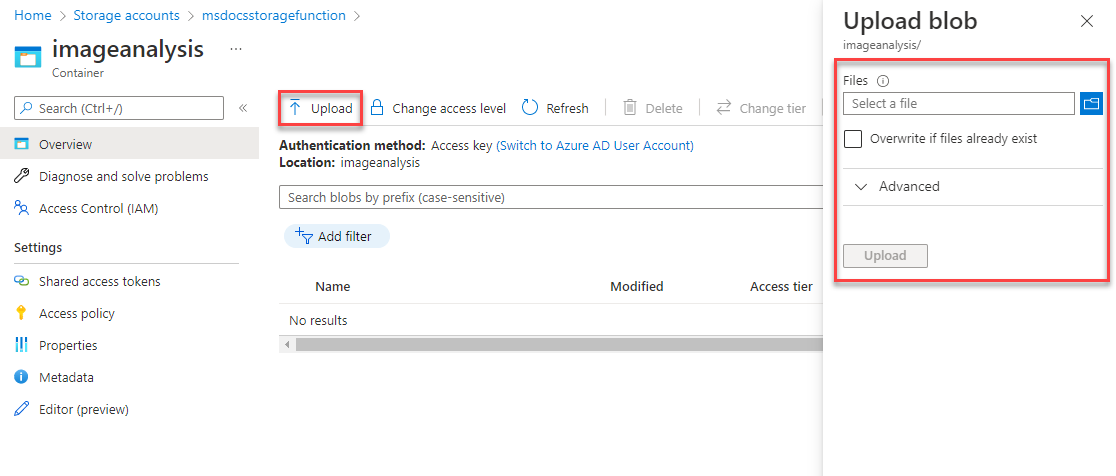Open Shared access tokens settings
Image resolution: width=1116 pixels, height=476 pixels.
tap(99, 281)
